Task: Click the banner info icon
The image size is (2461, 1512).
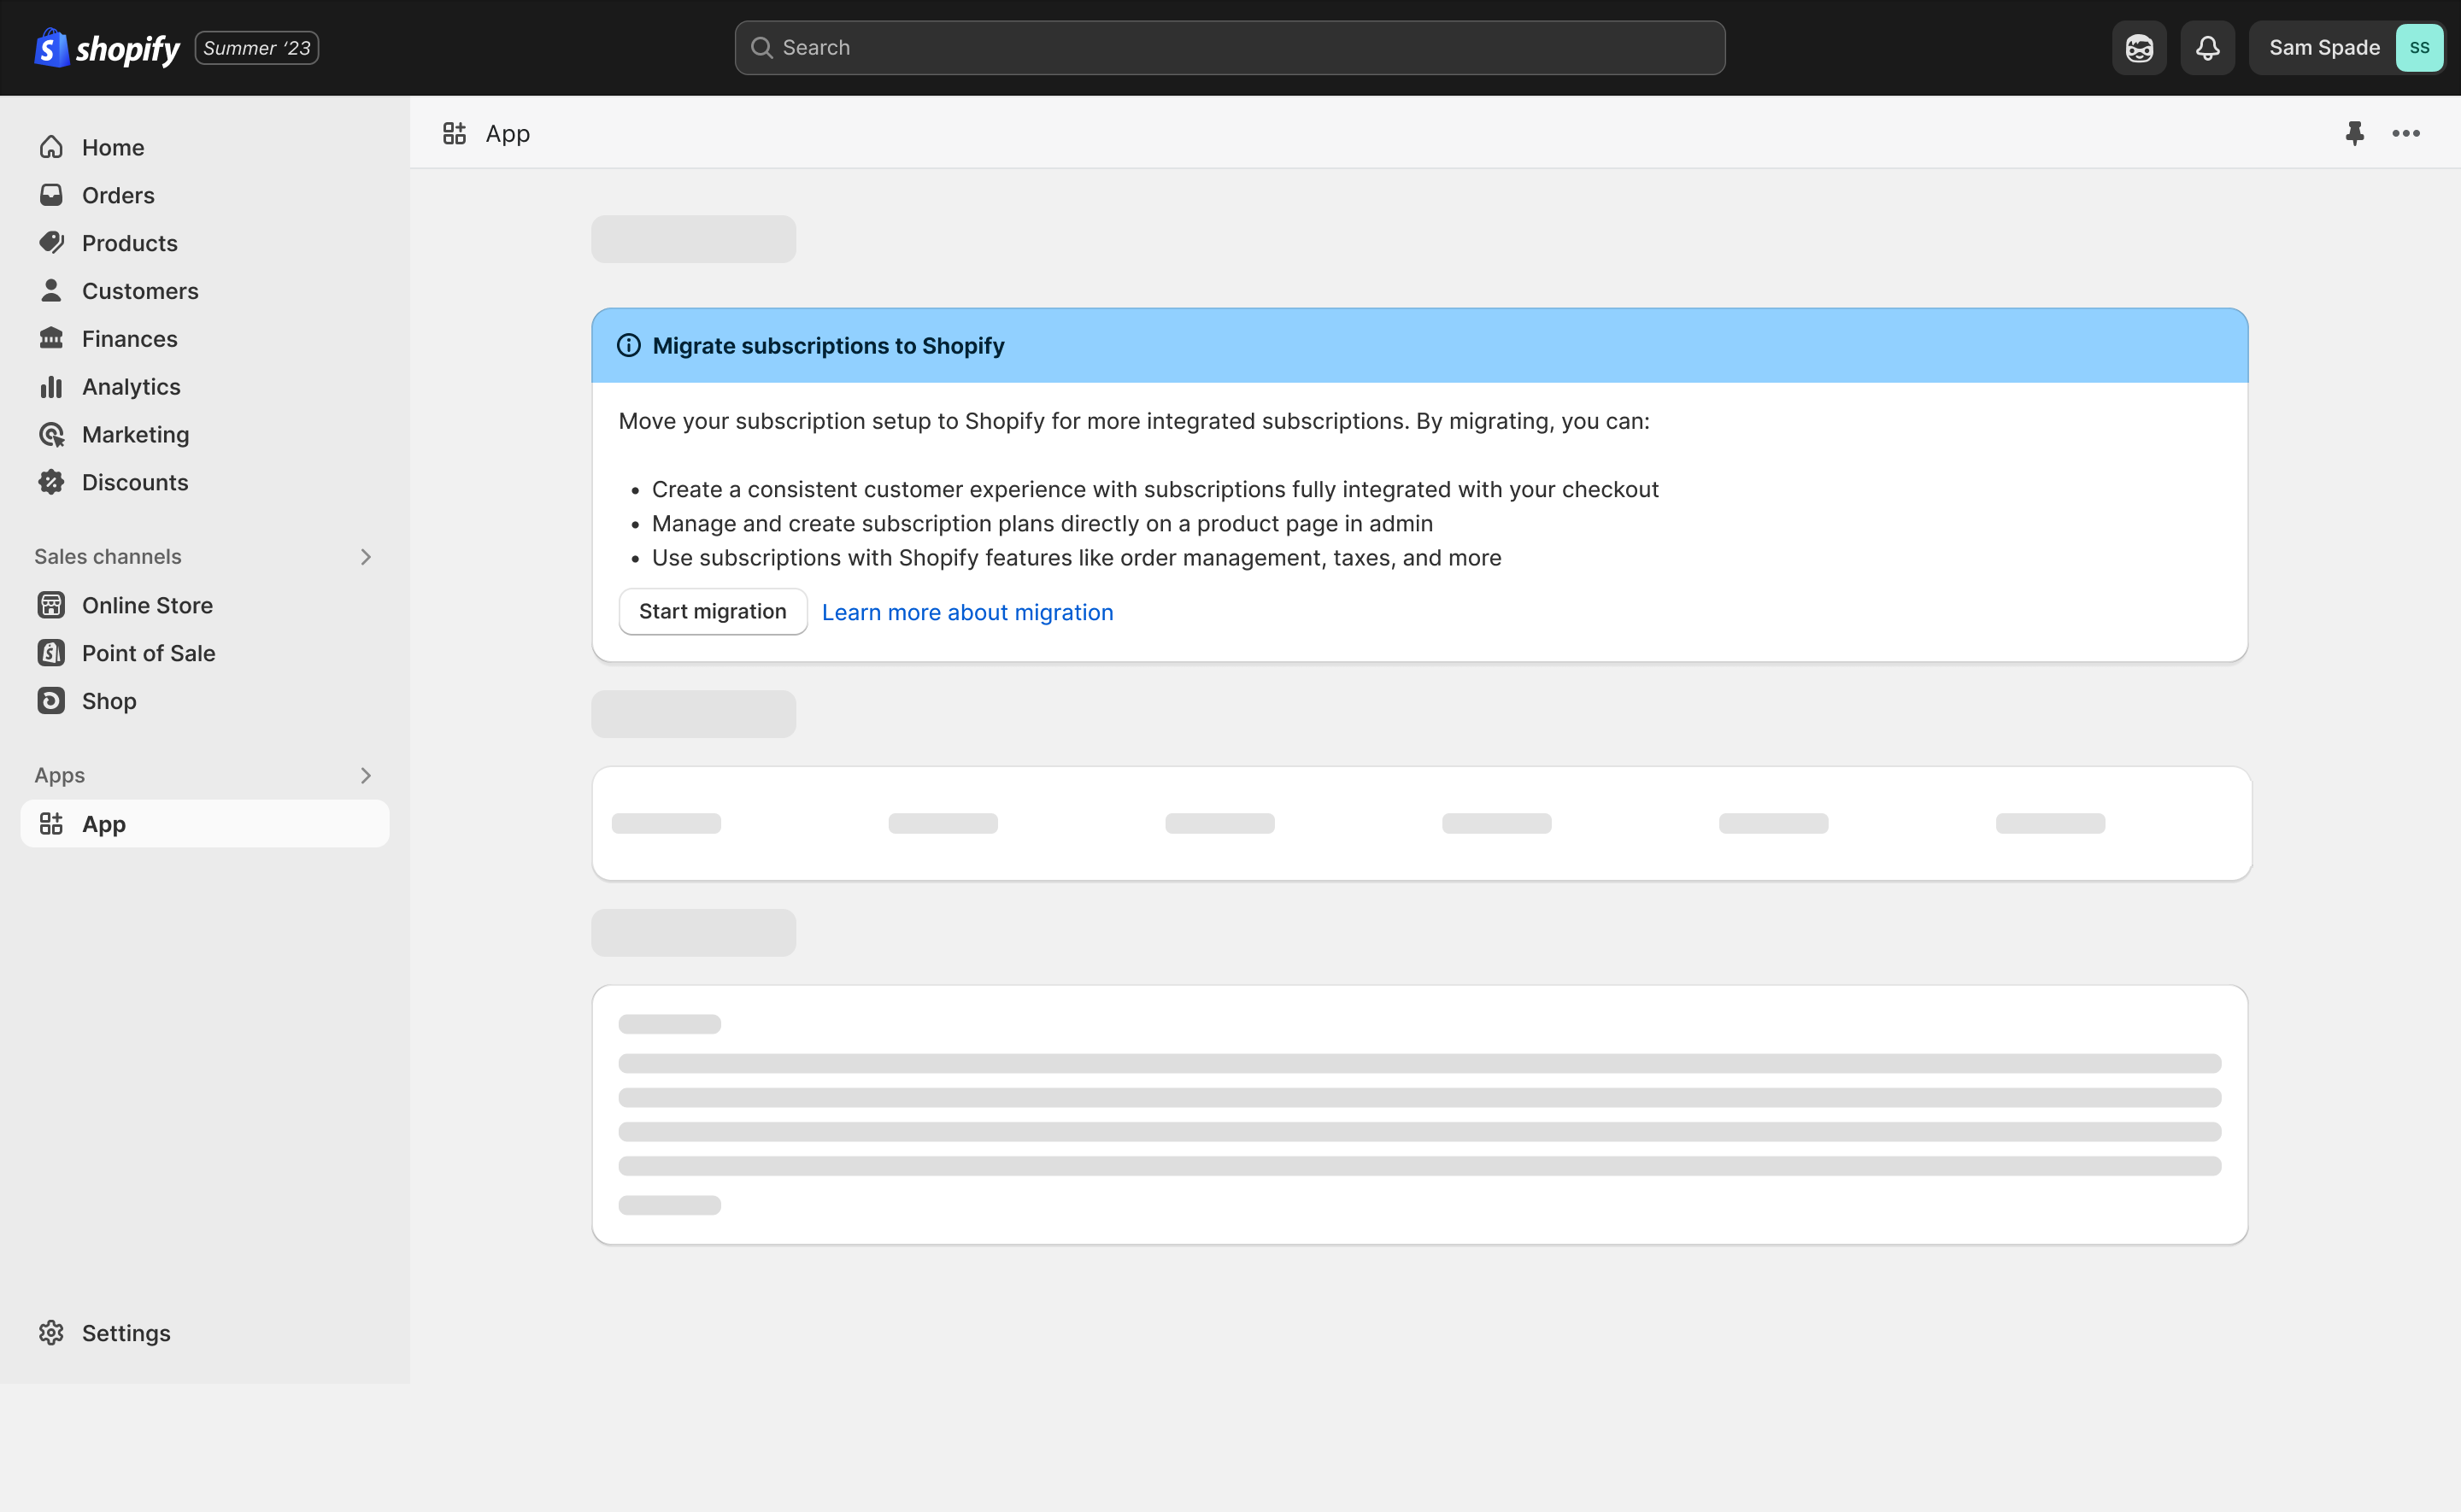Action: click(628, 346)
